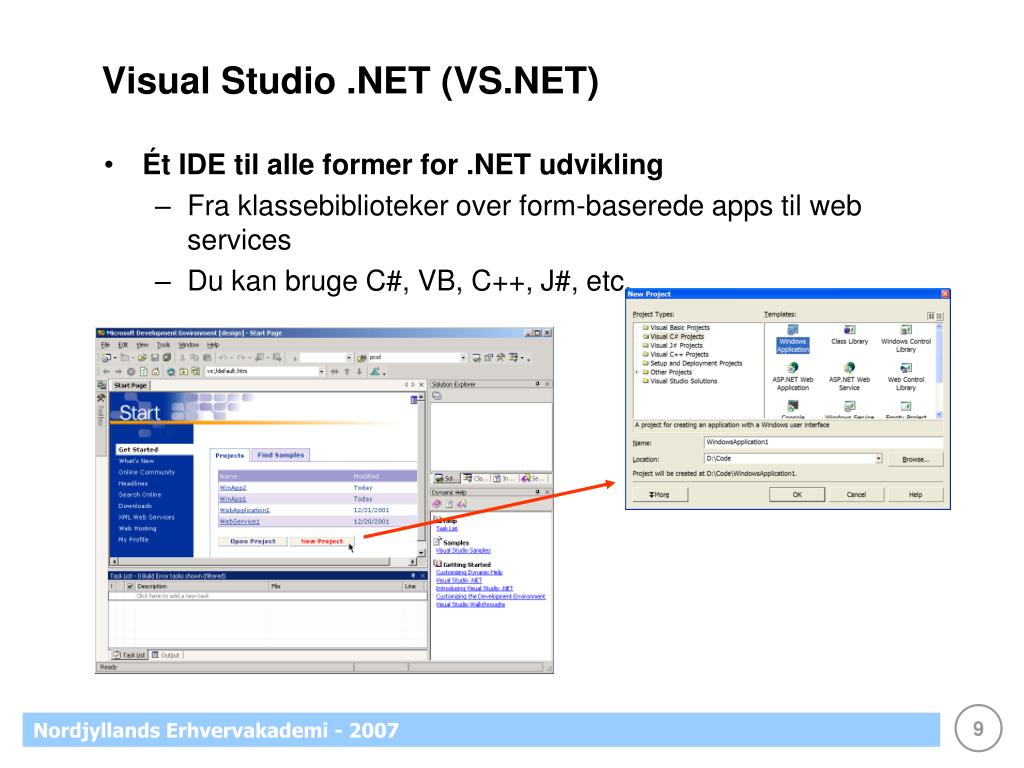Click Cancel in New Project dialog
The height and width of the screenshot is (768, 1024).
click(x=856, y=494)
